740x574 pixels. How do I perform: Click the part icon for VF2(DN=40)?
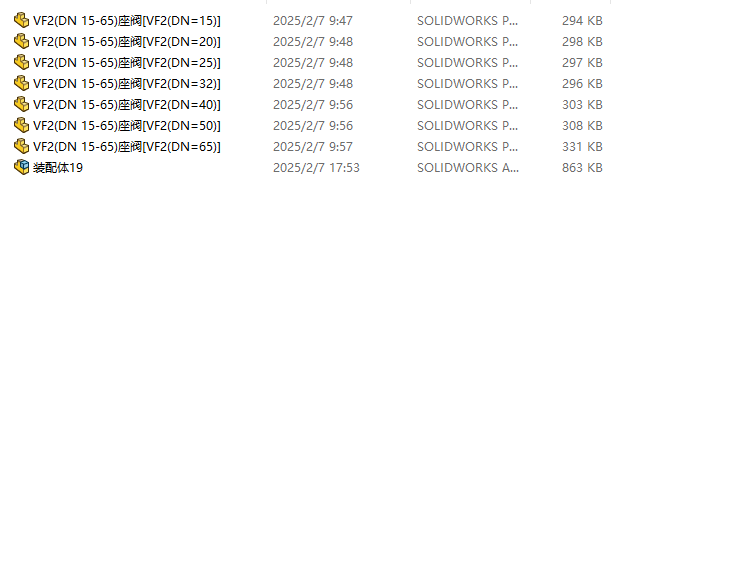coord(21,104)
